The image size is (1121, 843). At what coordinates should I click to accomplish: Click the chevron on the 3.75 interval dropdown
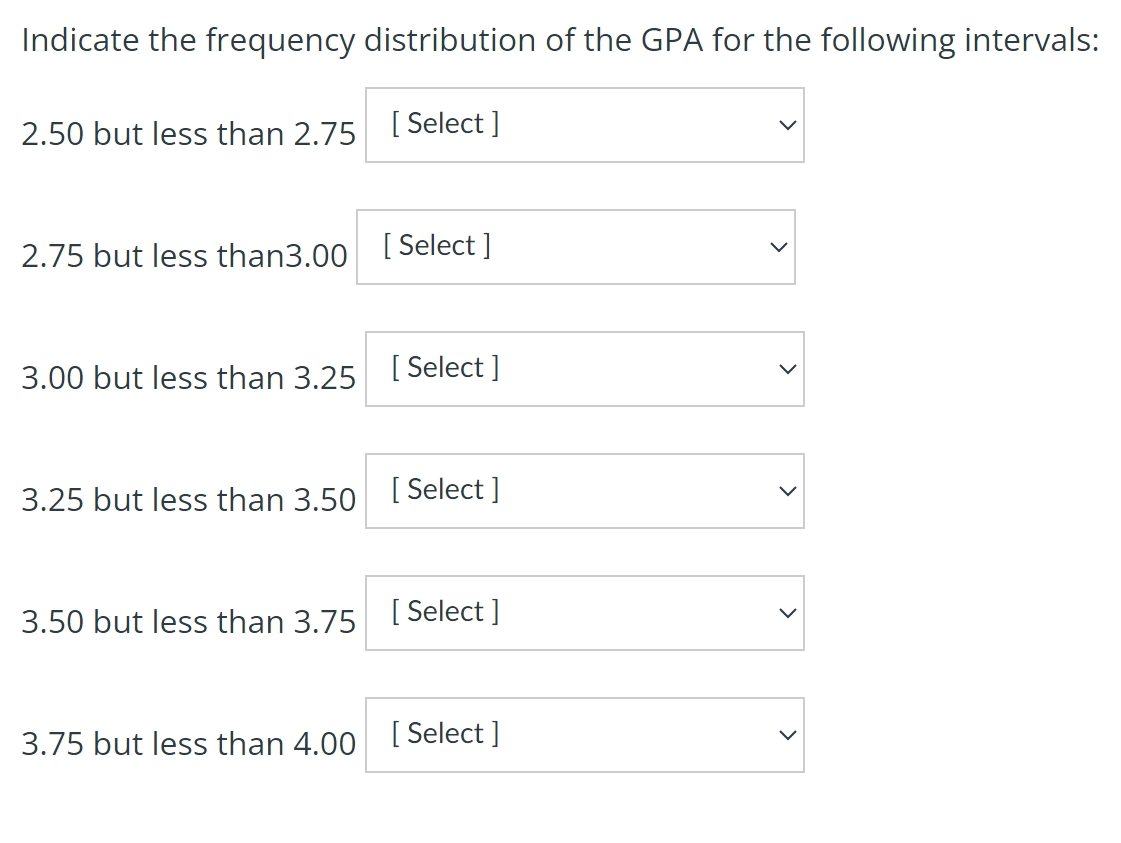[x=788, y=734]
